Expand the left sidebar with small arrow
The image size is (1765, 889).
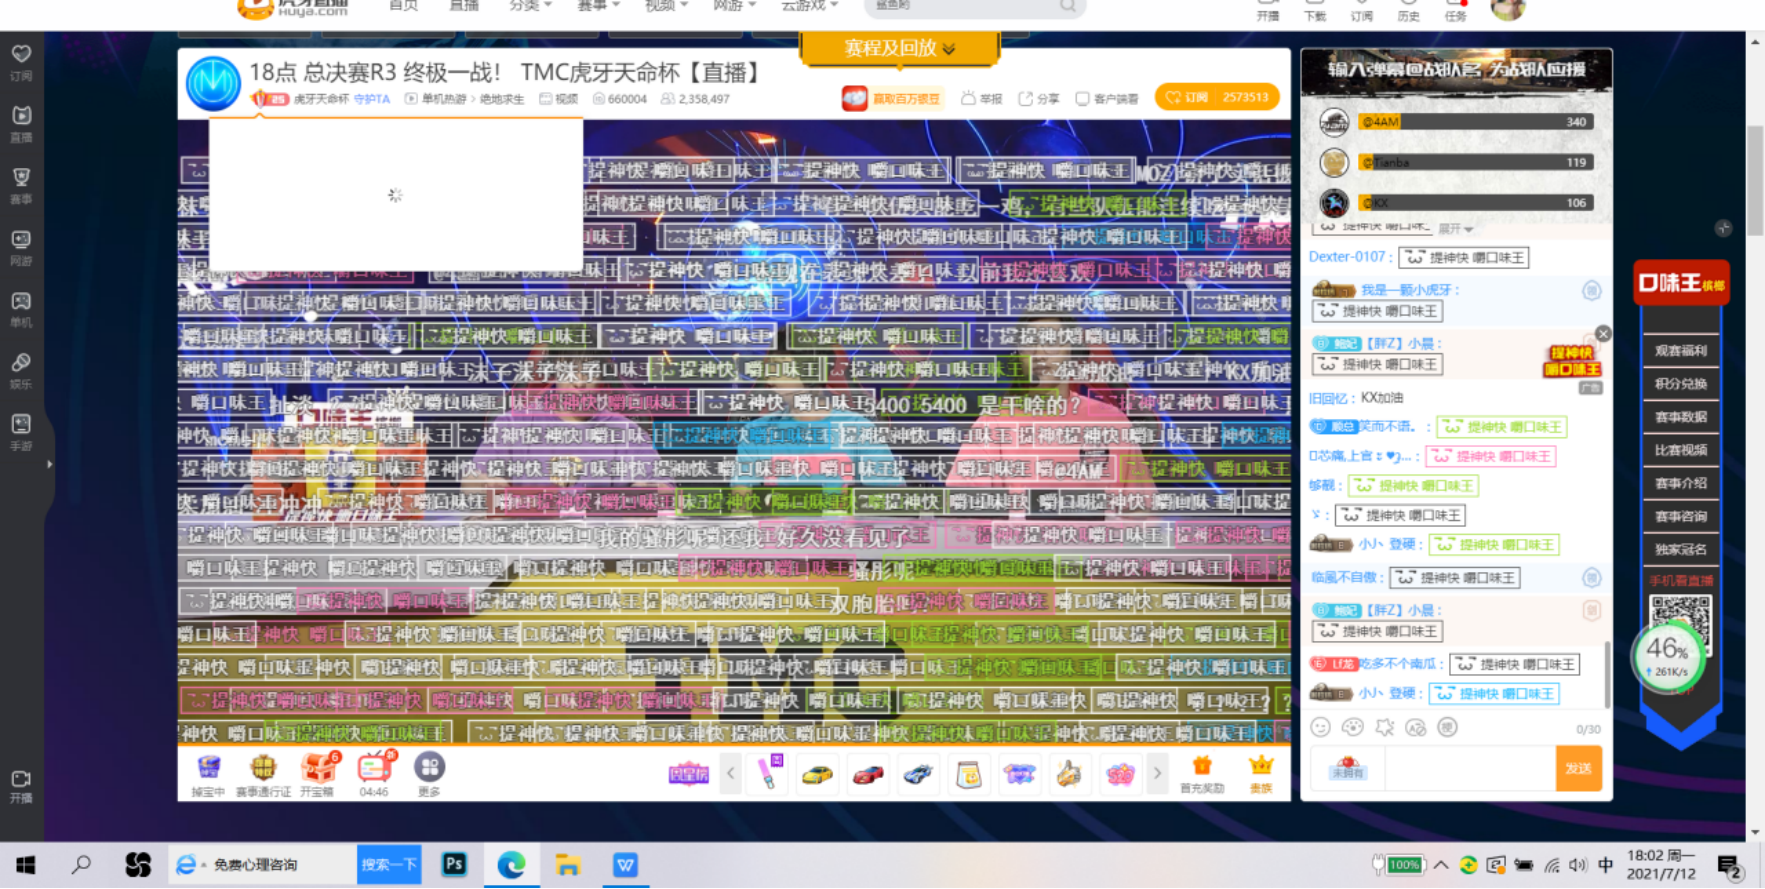click(49, 464)
